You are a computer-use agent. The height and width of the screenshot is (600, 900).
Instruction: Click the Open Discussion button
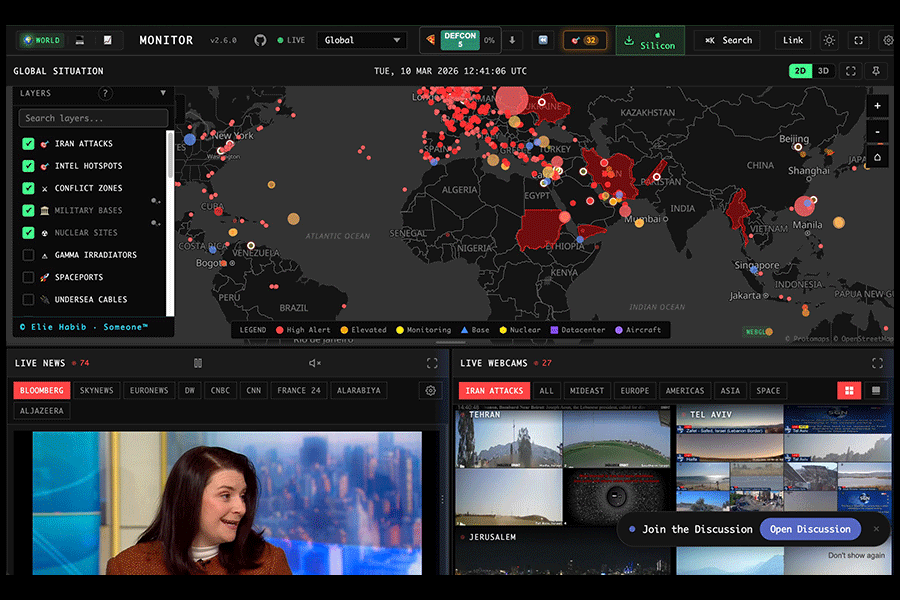[x=810, y=529]
